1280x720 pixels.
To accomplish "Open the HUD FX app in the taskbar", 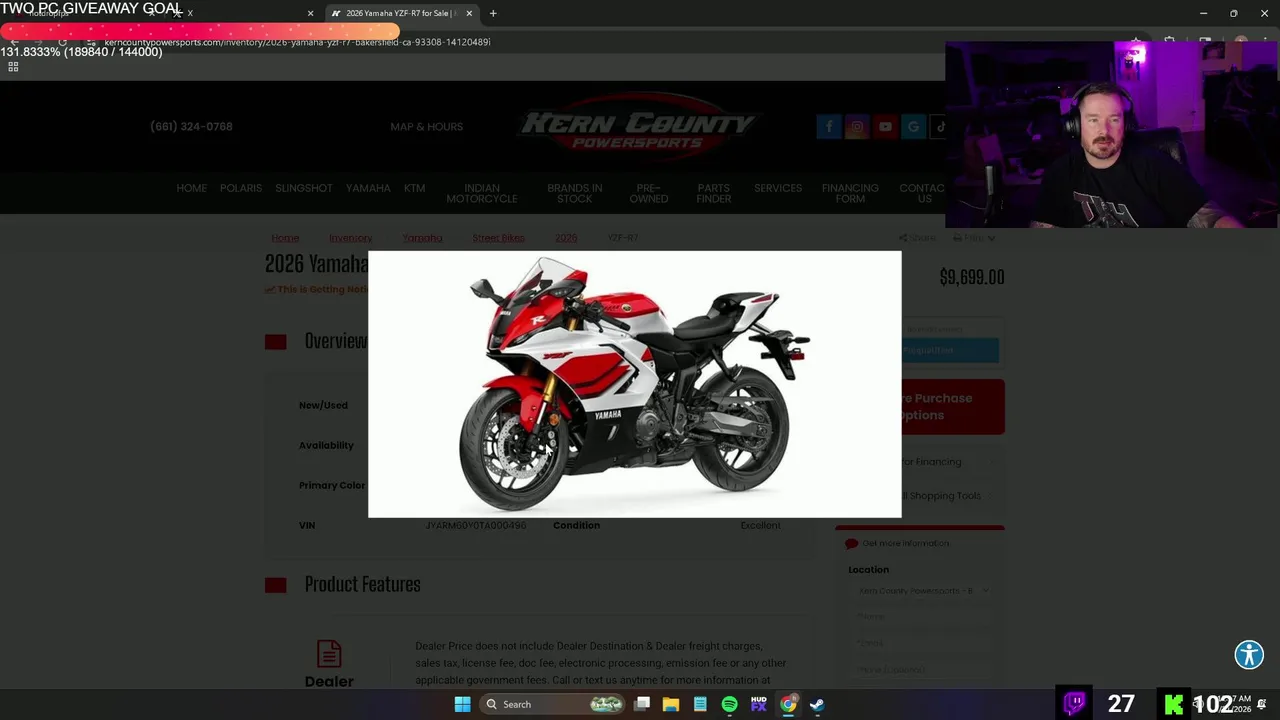I will [x=758, y=704].
